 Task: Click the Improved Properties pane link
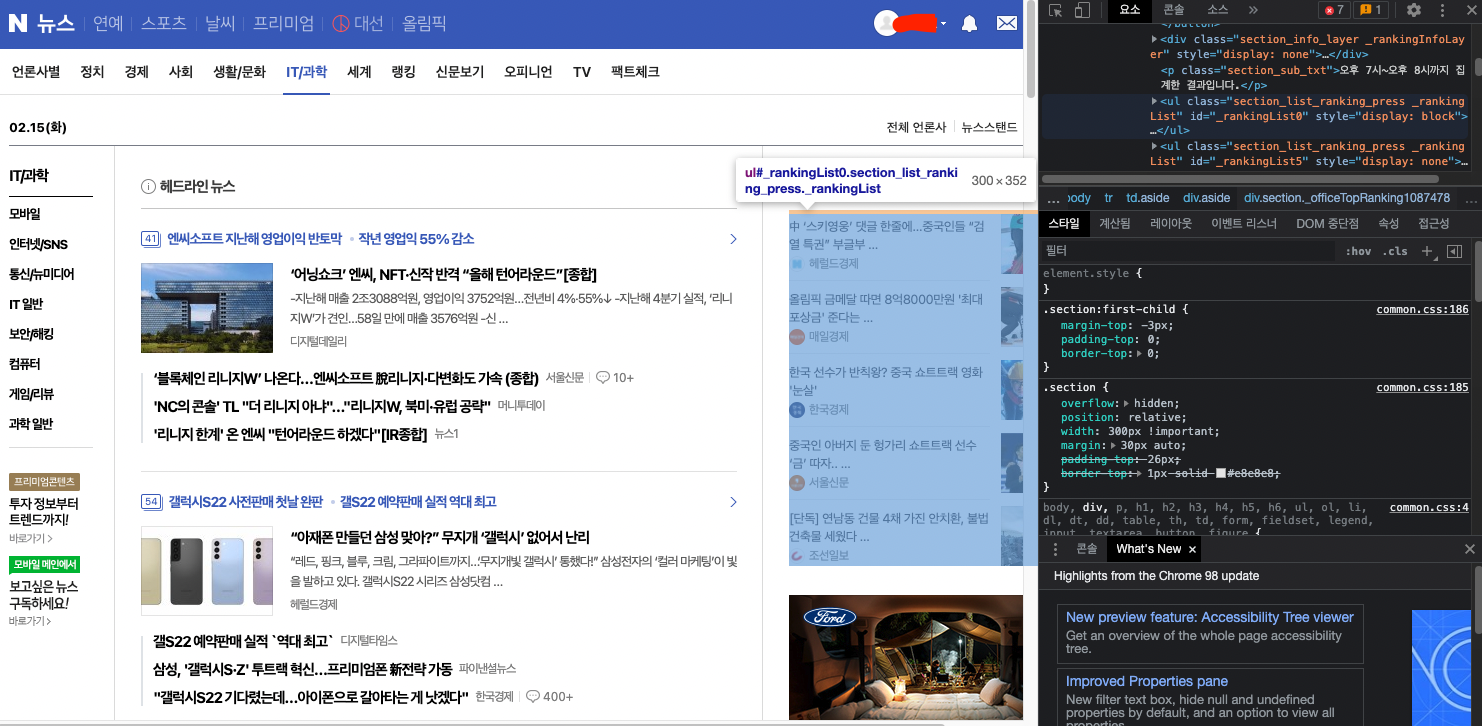(x=1146, y=681)
